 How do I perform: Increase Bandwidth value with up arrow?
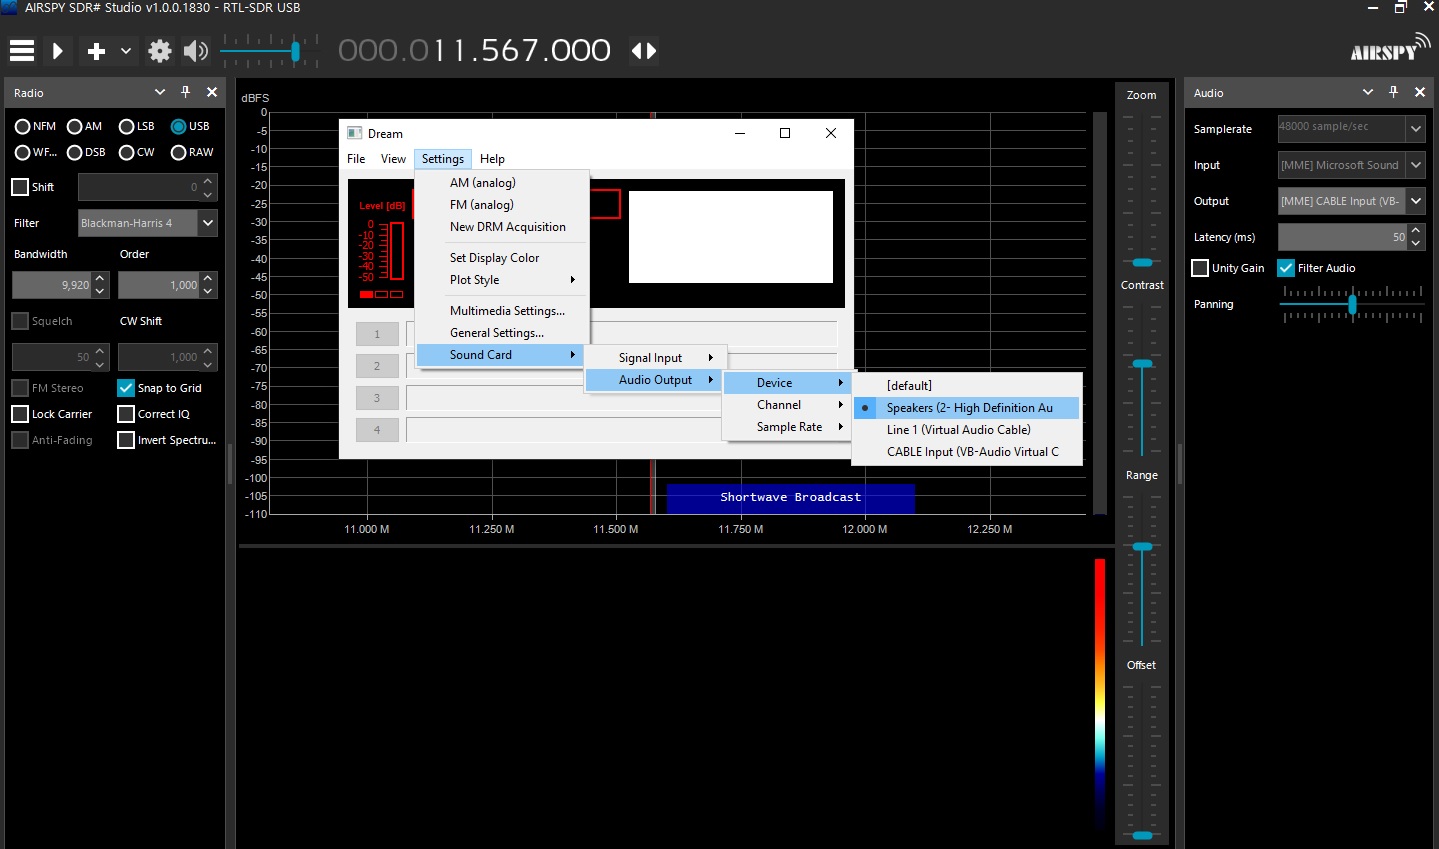coord(100,278)
